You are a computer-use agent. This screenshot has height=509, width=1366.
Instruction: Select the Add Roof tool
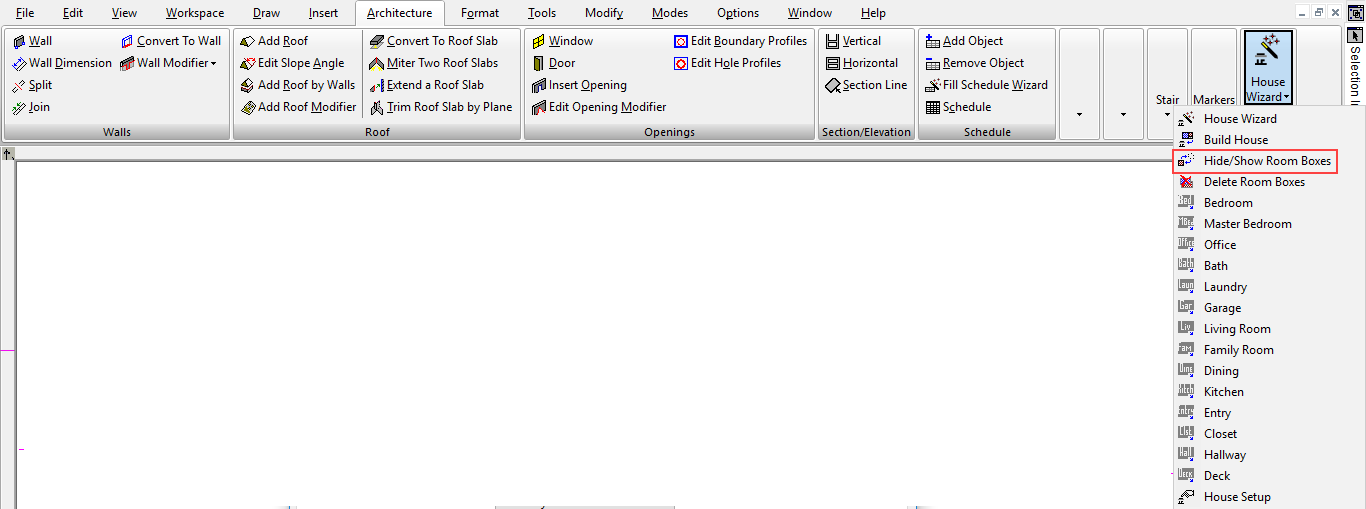[275, 41]
